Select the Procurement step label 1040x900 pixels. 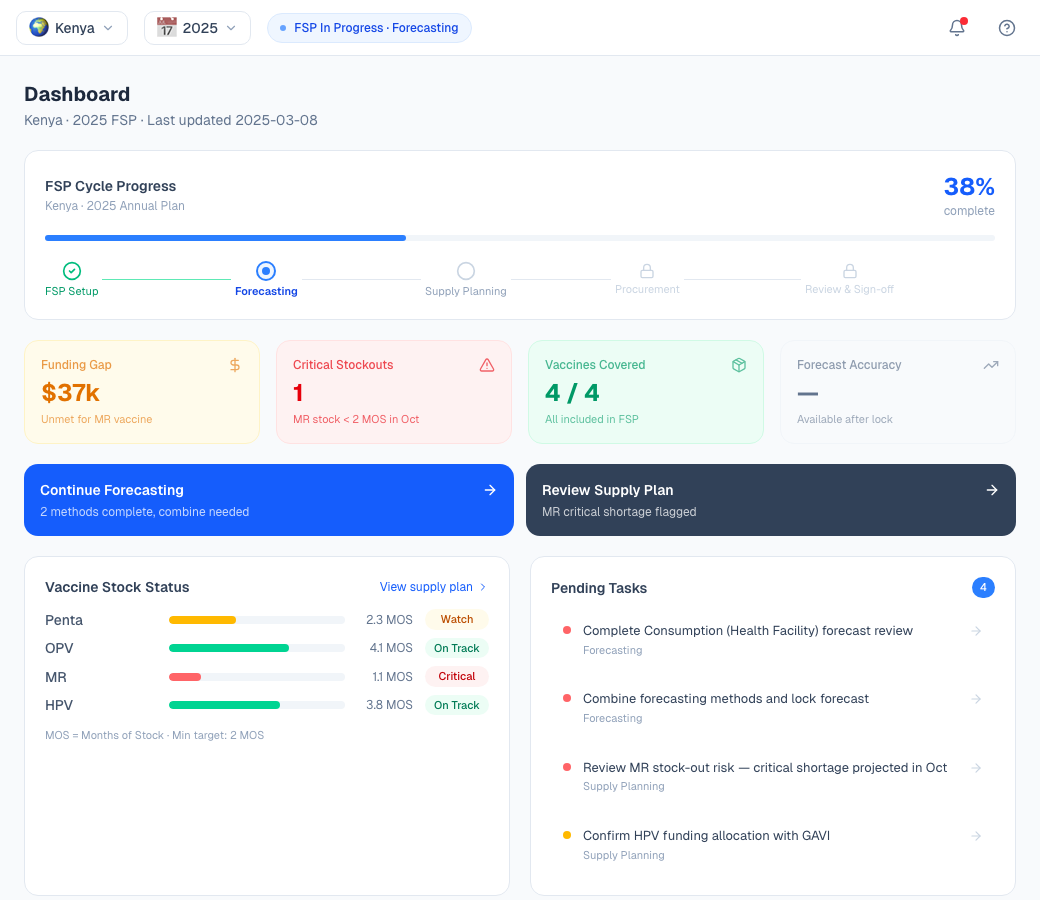[x=647, y=289]
